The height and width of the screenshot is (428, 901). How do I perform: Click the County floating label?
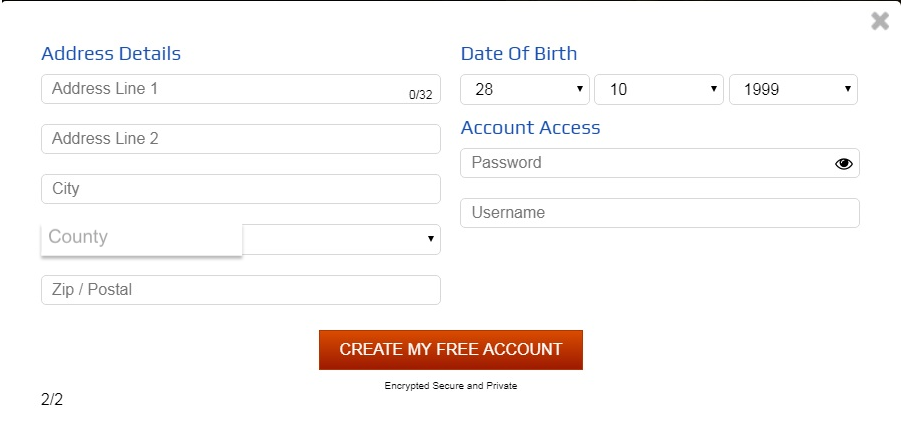click(x=78, y=237)
